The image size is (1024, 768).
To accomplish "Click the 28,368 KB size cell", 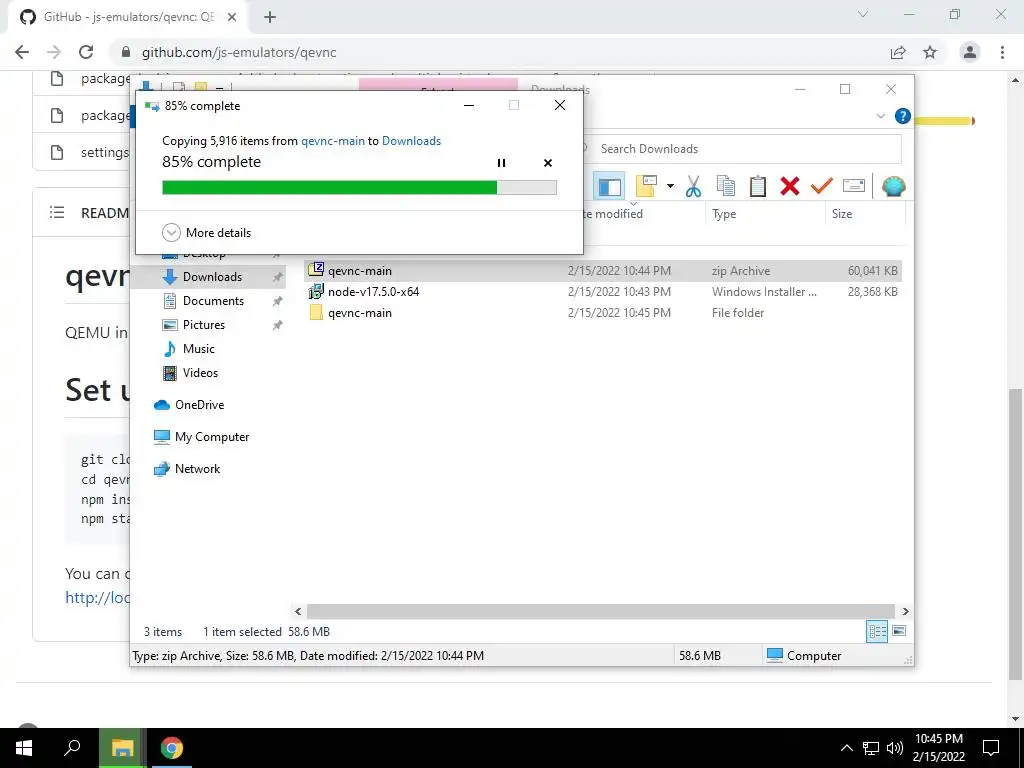I will click(872, 292).
